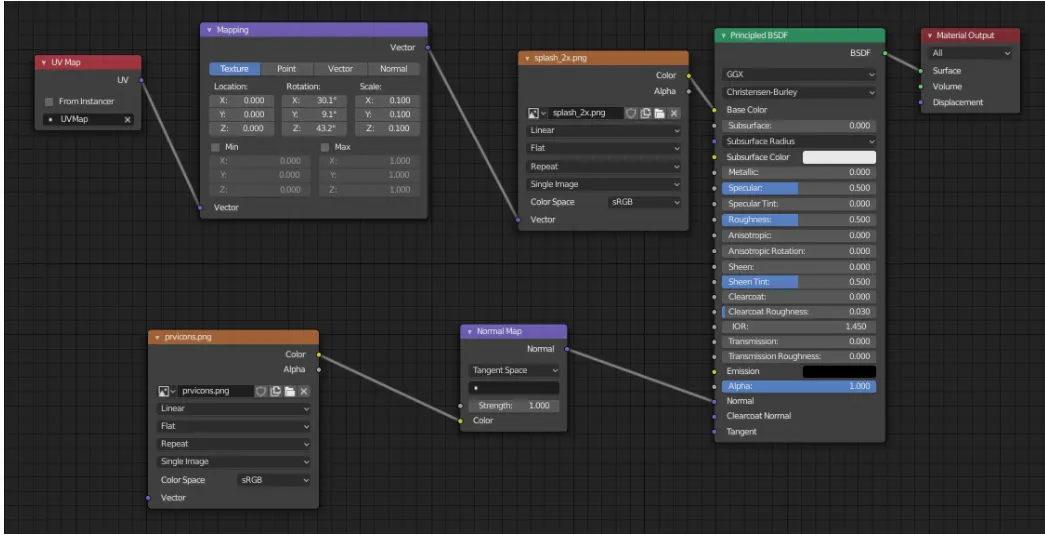Open image folder icon in splash_2x.png node
Screen dimensions: 1045x535
point(659,113)
